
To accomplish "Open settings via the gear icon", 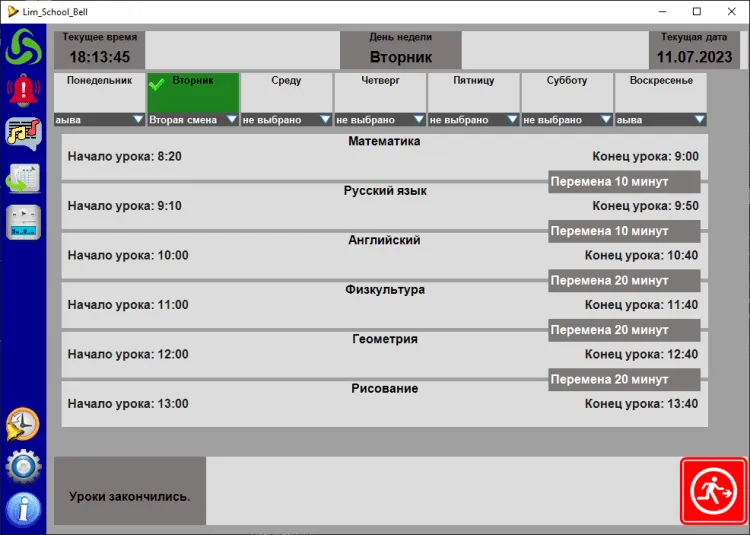I will (x=22, y=467).
